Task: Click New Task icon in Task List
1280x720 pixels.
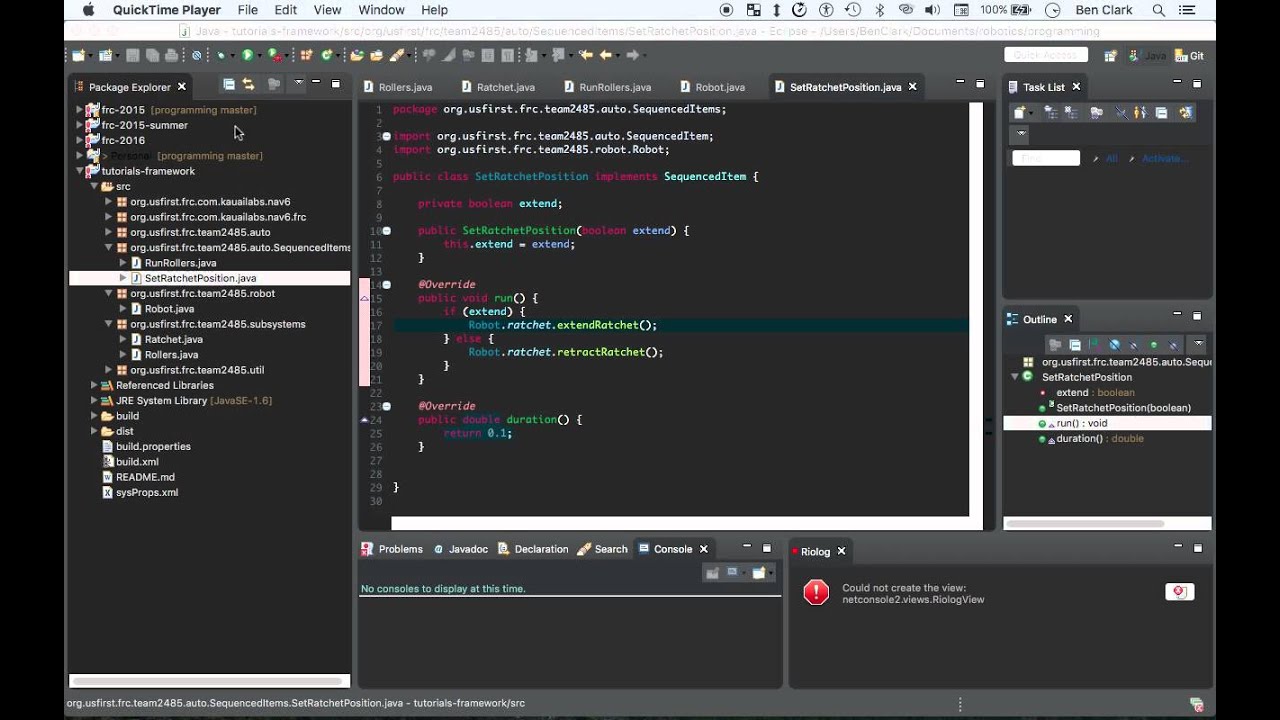Action: (x=1019, y=113)
